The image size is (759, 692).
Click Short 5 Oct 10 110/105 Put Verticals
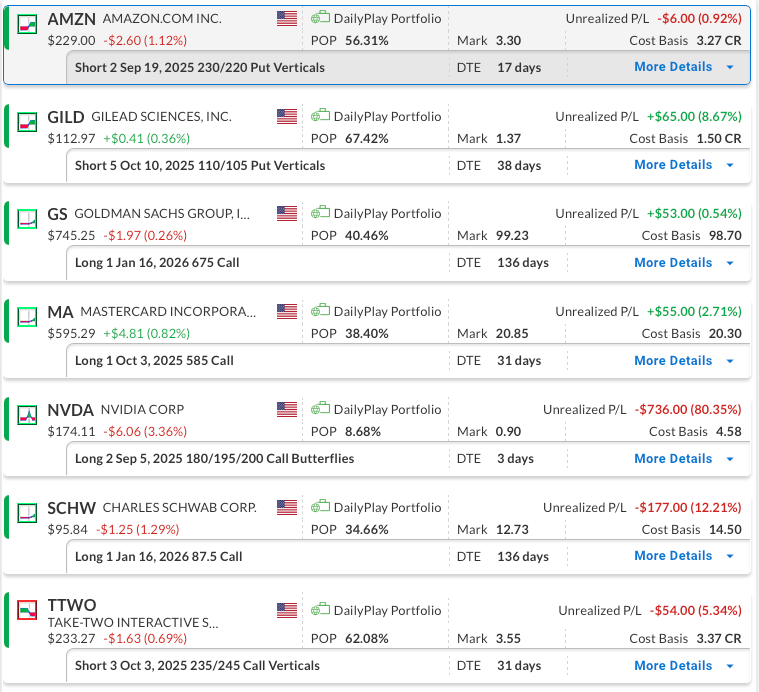click(200, 165)
